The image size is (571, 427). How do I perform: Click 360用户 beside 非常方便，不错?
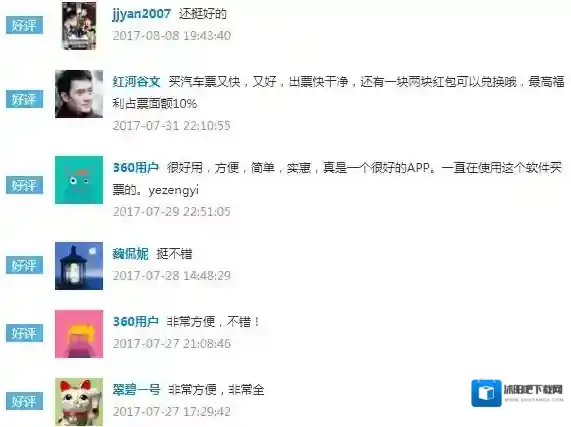[136, 321]
